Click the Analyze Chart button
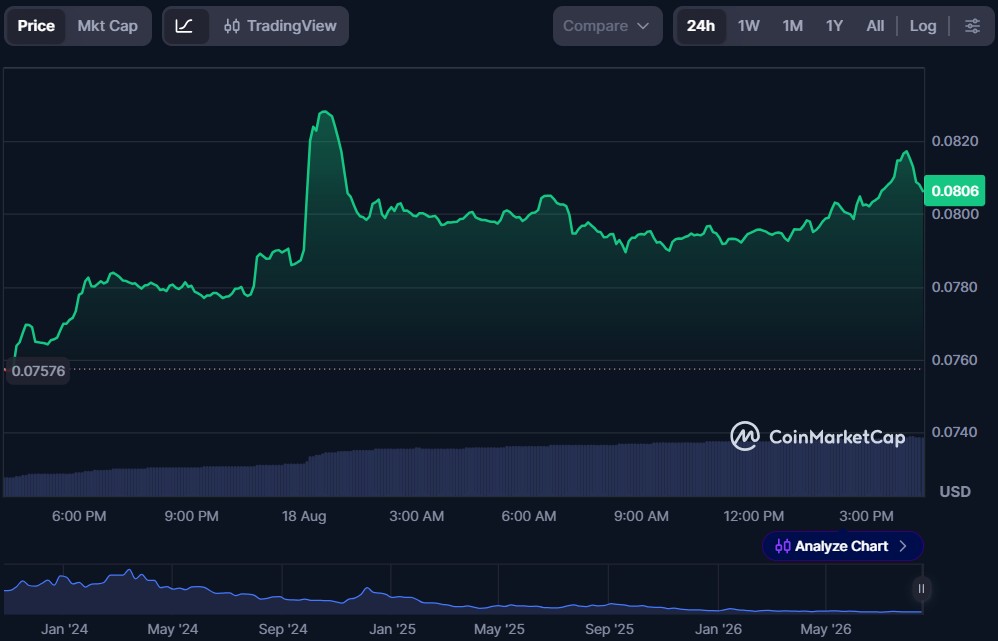Screen dimensions: 998x641 [842, 546]
